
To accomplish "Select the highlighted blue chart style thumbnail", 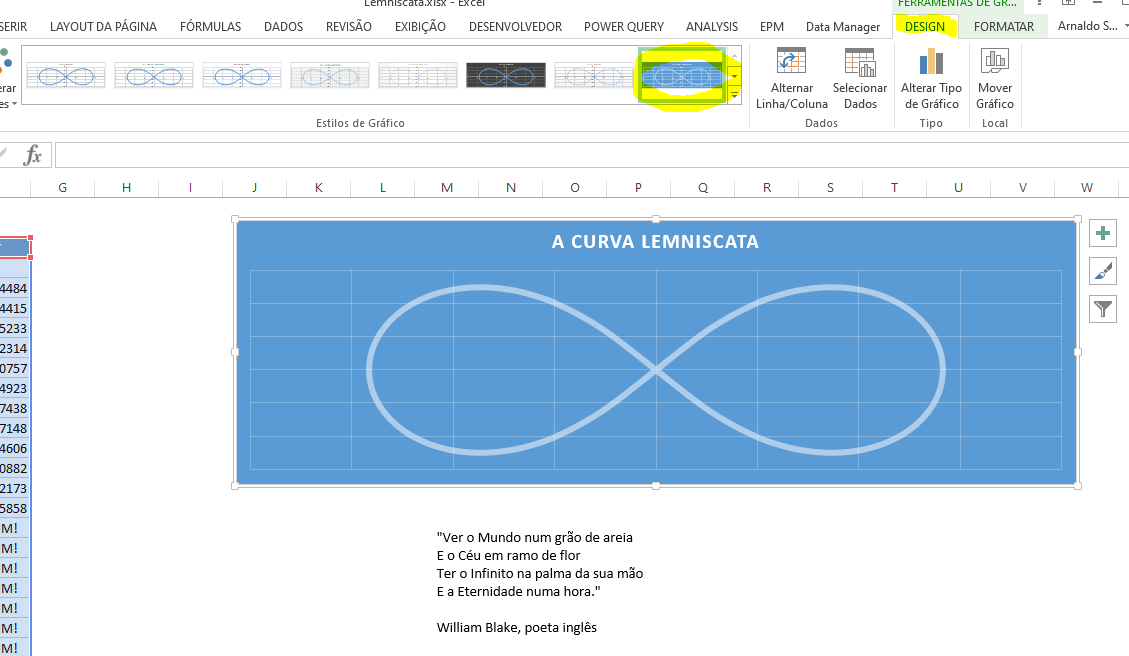I will coord(682,75).
